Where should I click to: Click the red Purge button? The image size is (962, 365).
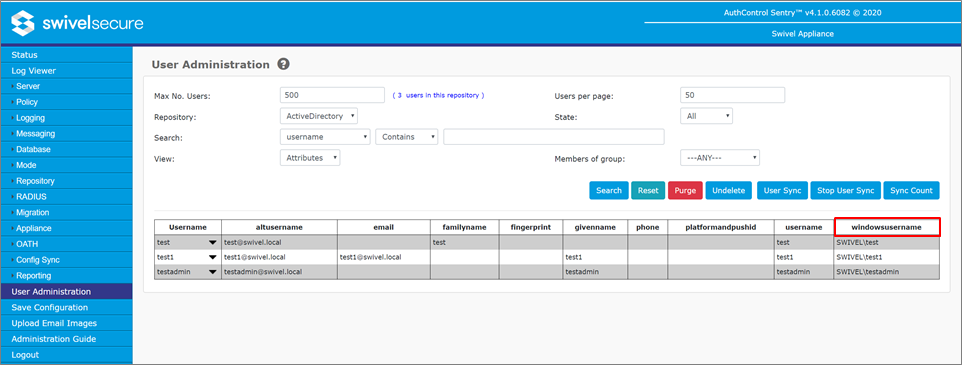click(685, 191)
